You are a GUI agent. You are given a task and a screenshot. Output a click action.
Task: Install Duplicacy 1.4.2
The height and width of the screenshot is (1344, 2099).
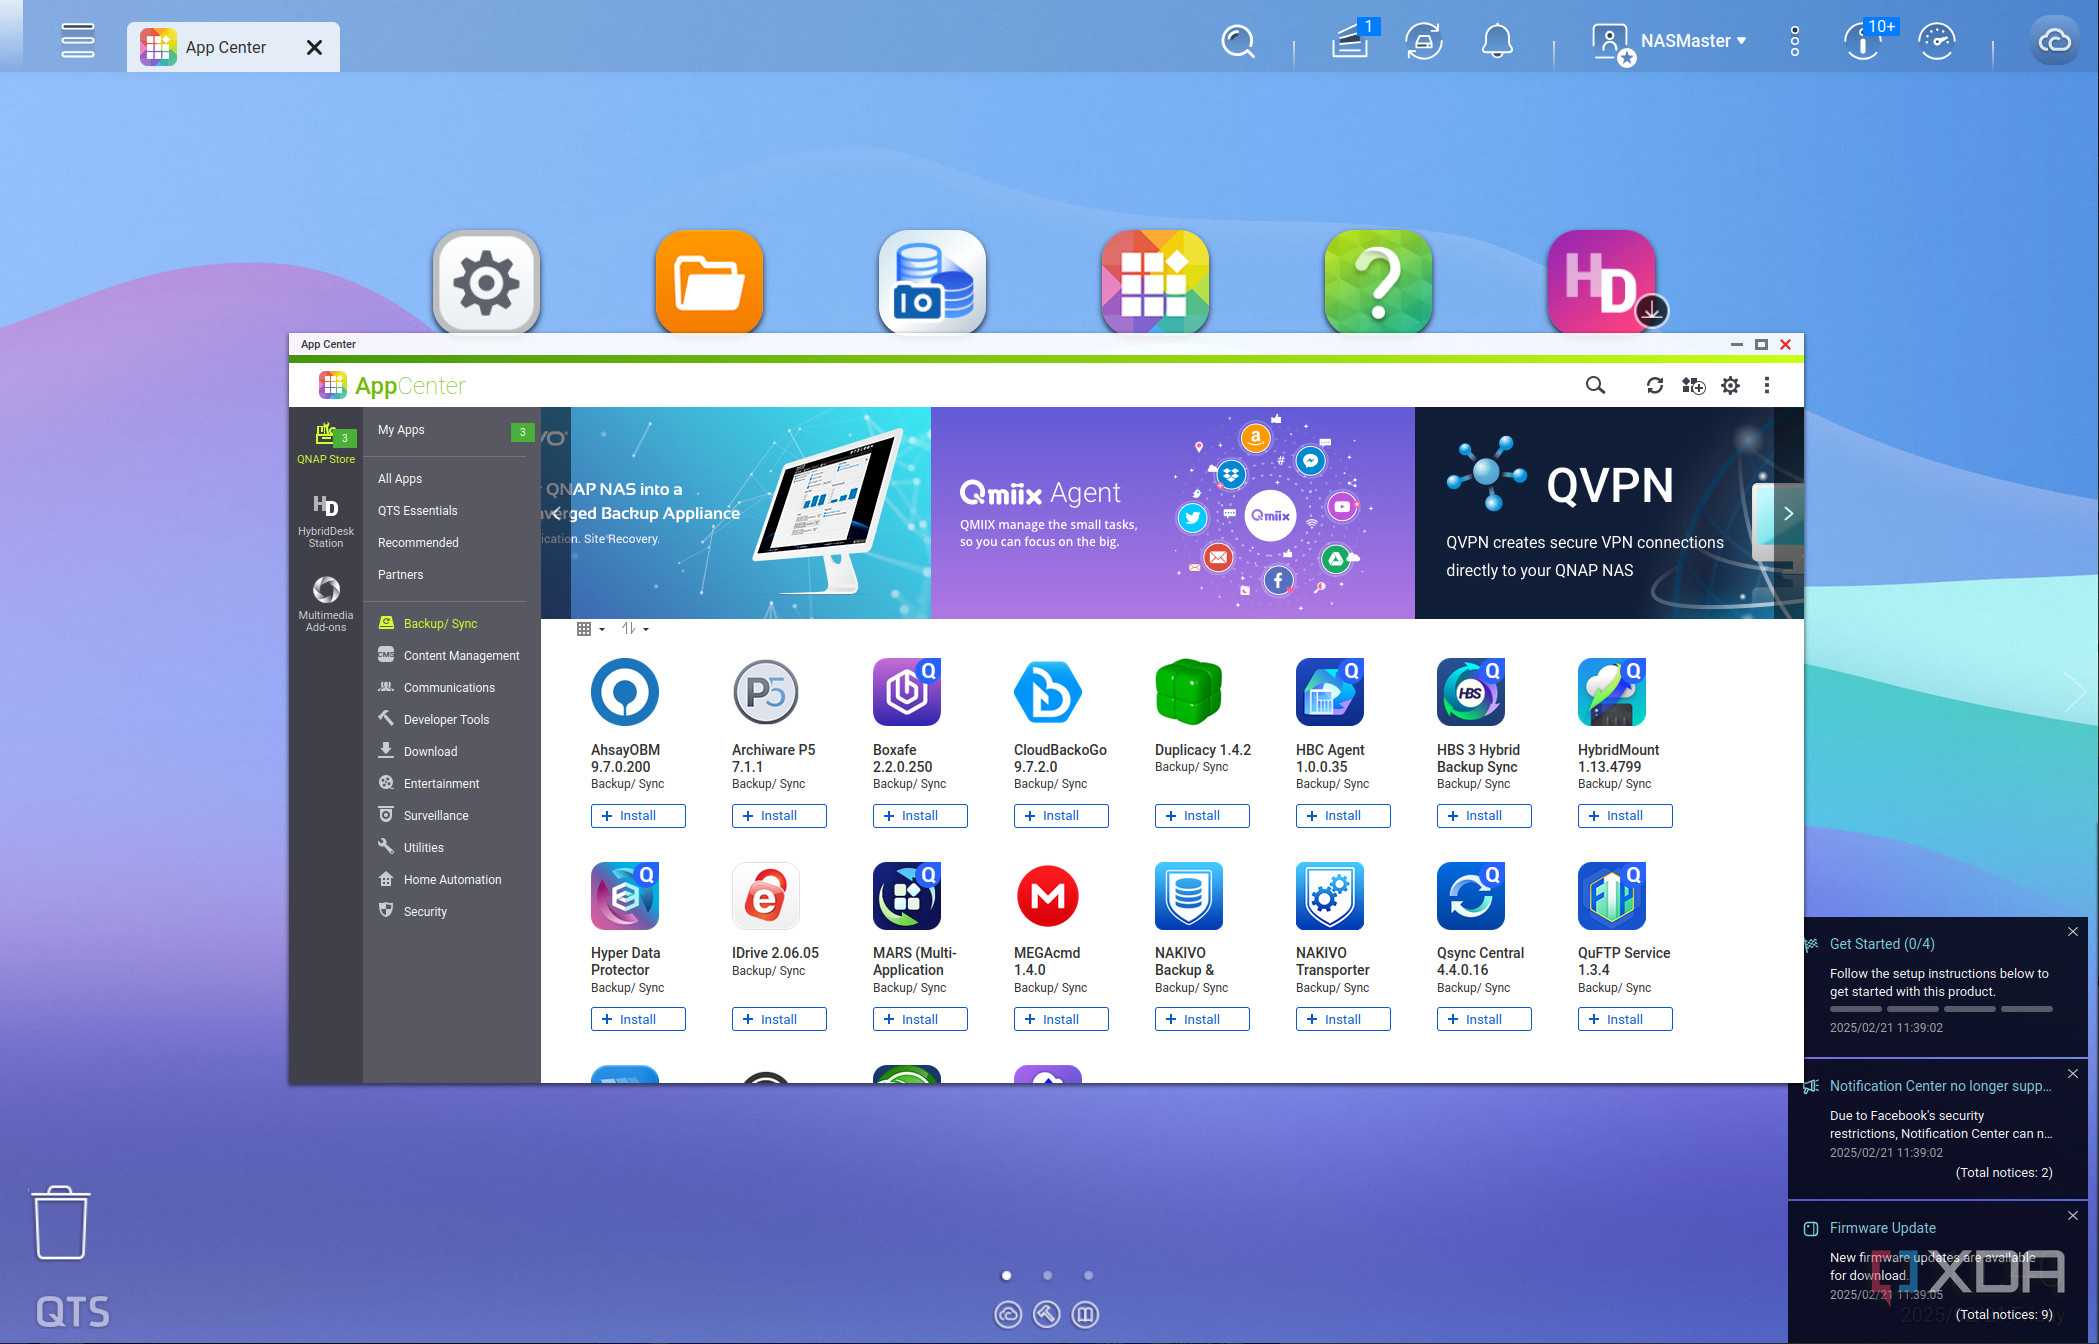tap(1202, 816)
